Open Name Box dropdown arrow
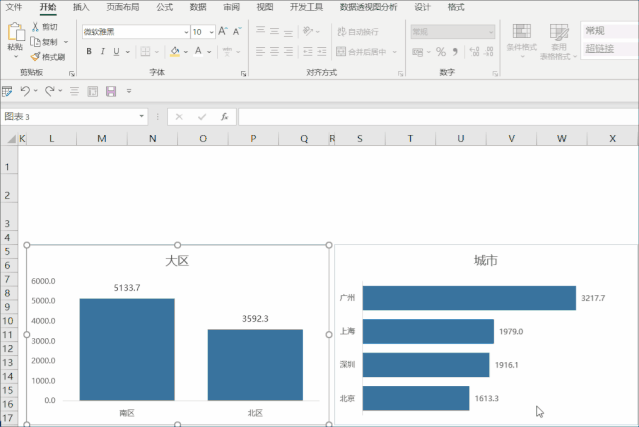 point(141,117)
